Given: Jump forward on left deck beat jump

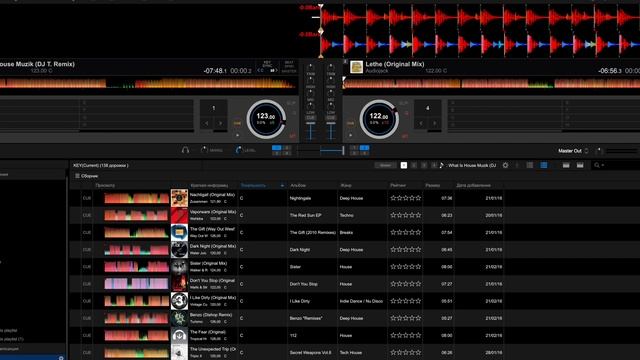Looking at the screenshot, I should click(x=220, y=123).
